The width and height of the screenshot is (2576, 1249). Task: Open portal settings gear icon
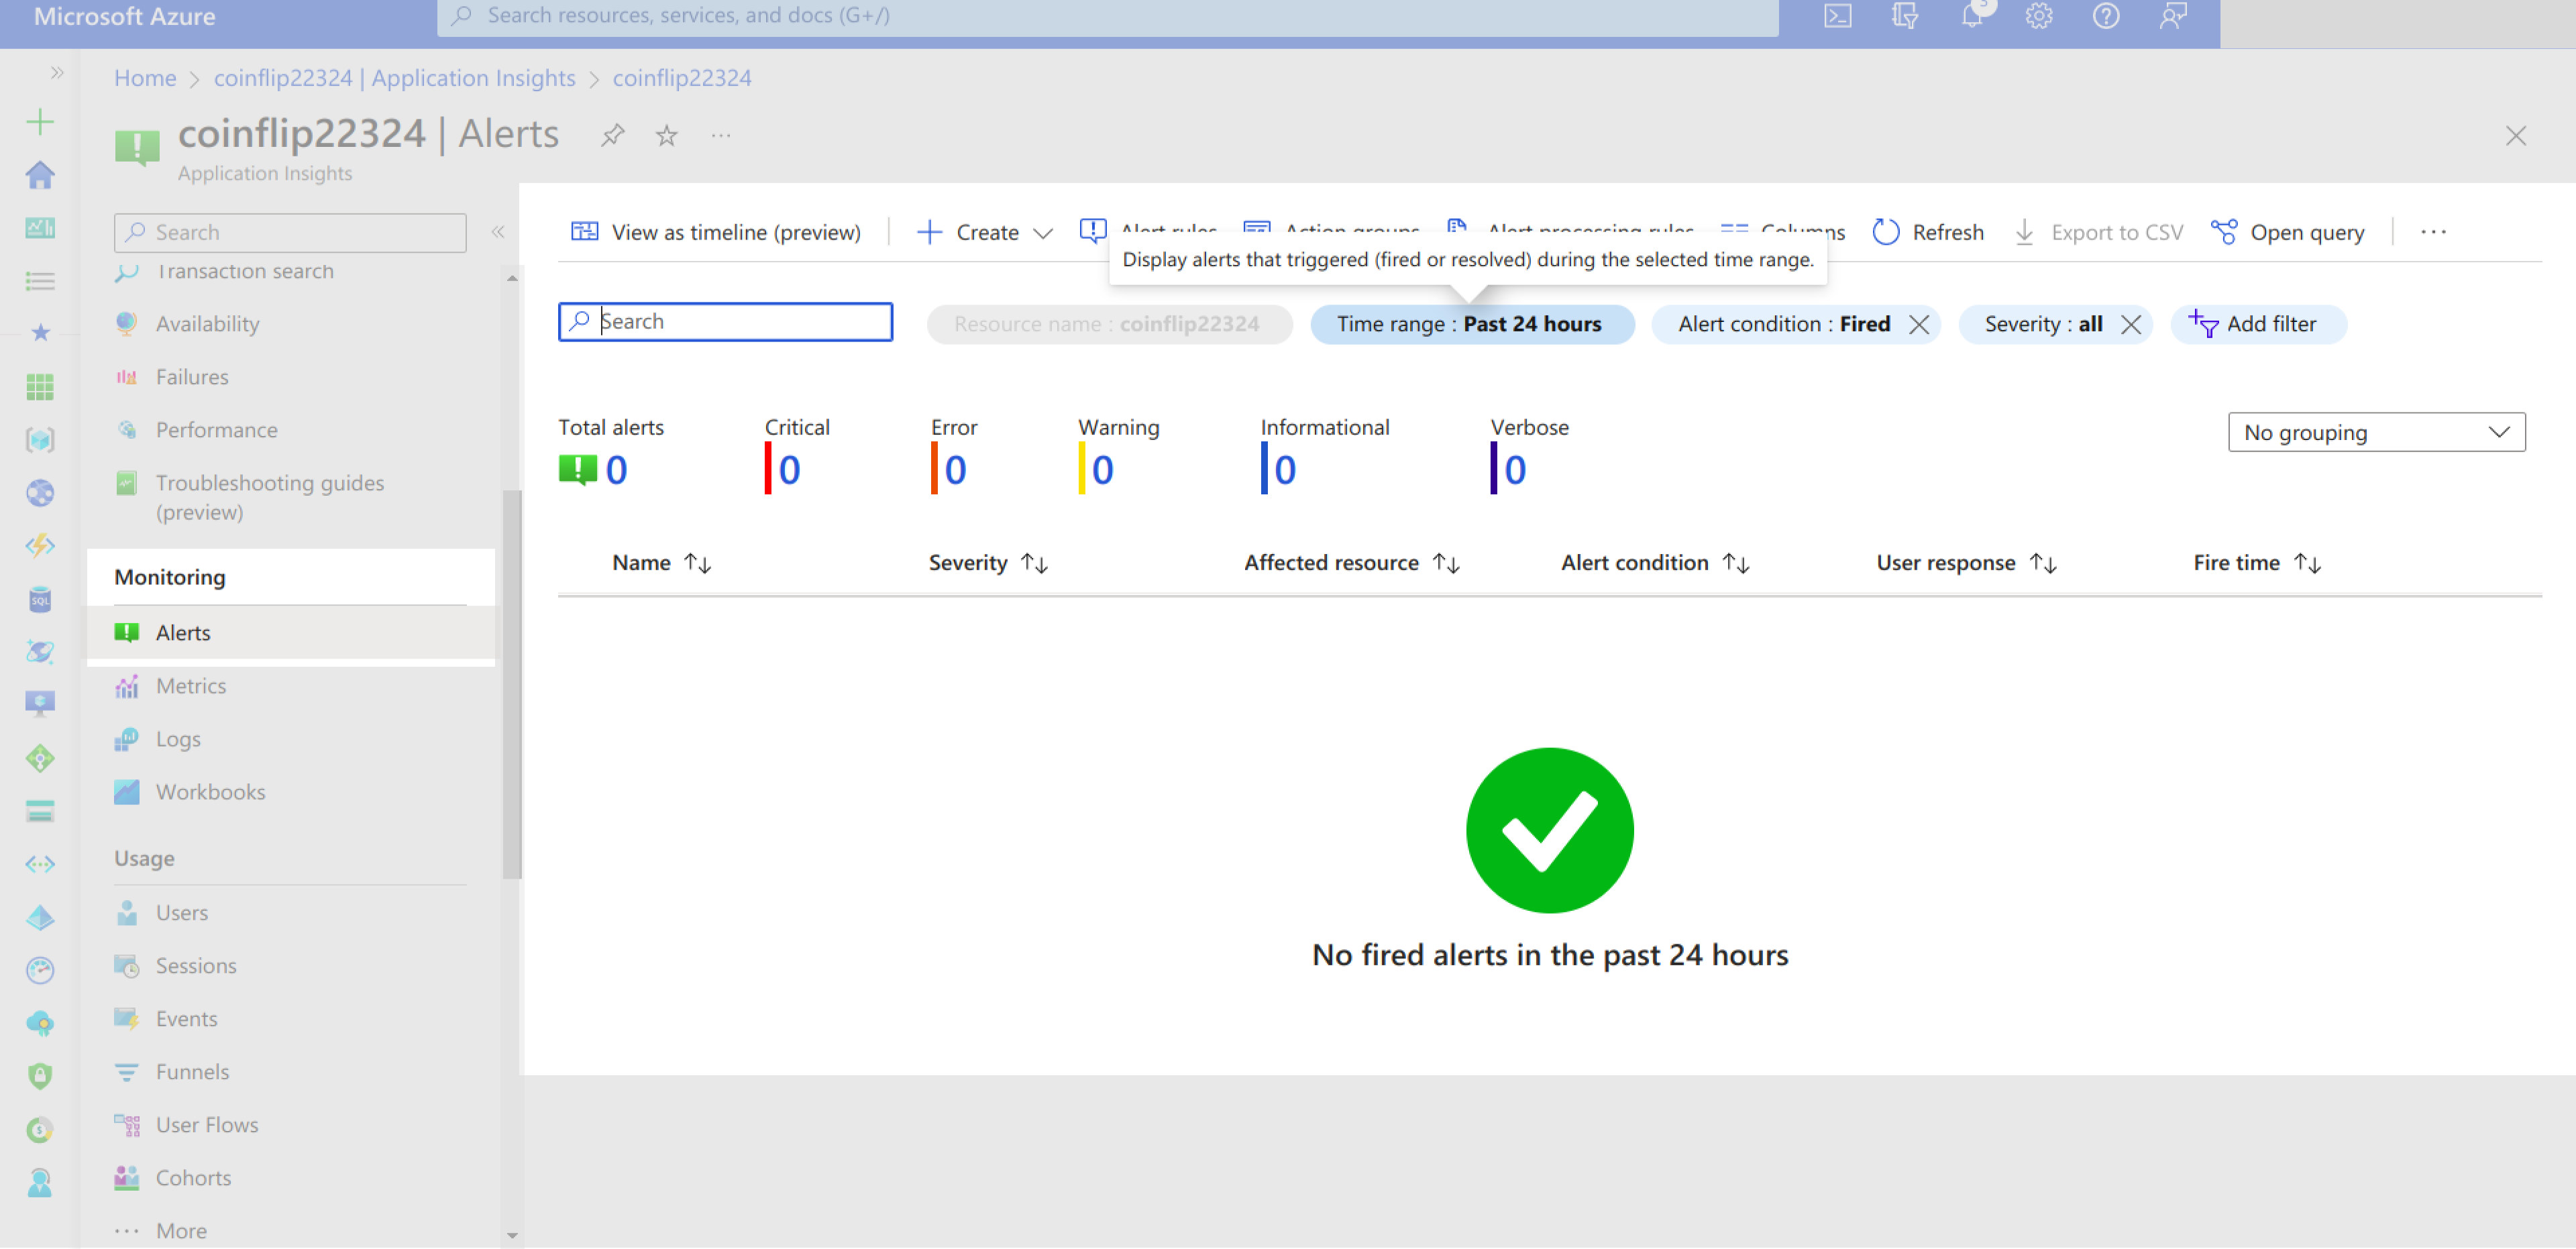2039,16
